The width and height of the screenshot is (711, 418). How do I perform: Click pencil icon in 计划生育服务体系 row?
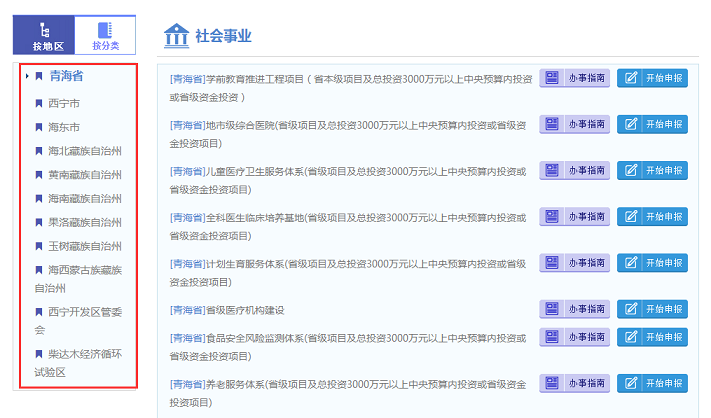click(x=631, y=262)
